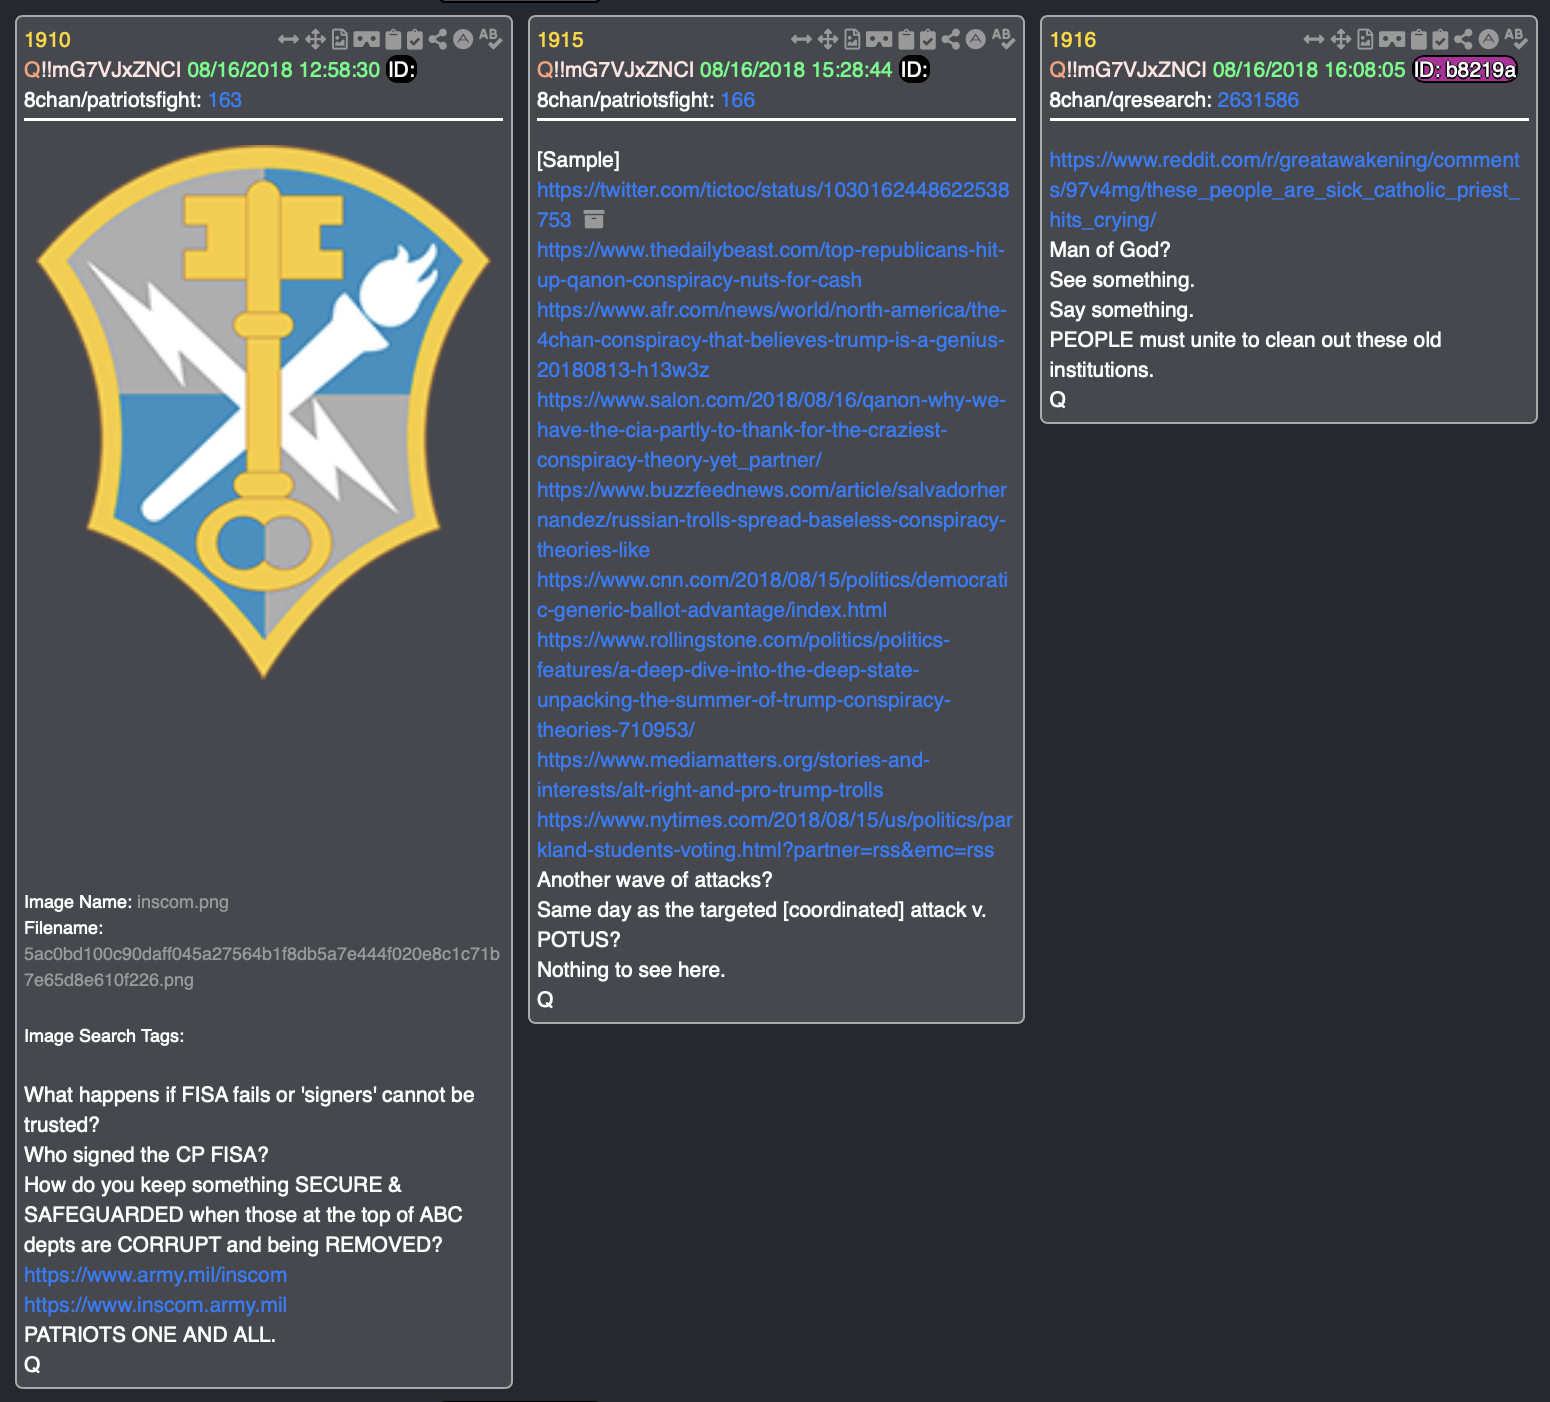
Task: Open patriotsfight board post 166
Action: point(738,100)
